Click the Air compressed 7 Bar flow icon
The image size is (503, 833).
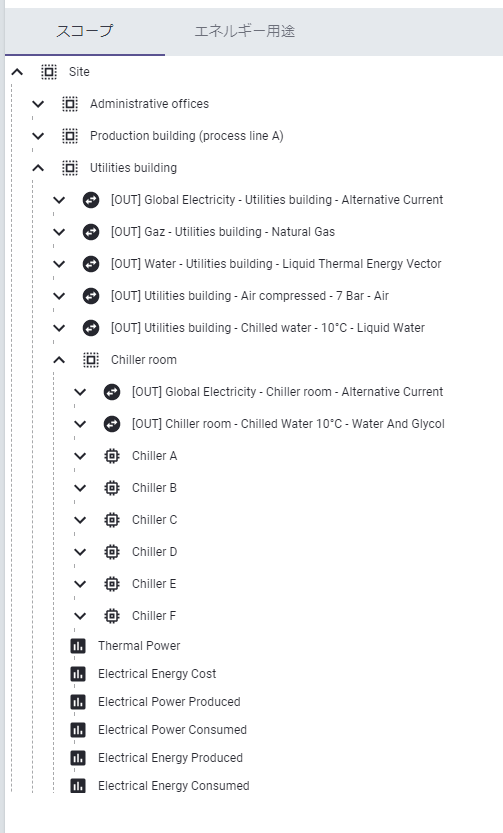[x=91, y=296]
